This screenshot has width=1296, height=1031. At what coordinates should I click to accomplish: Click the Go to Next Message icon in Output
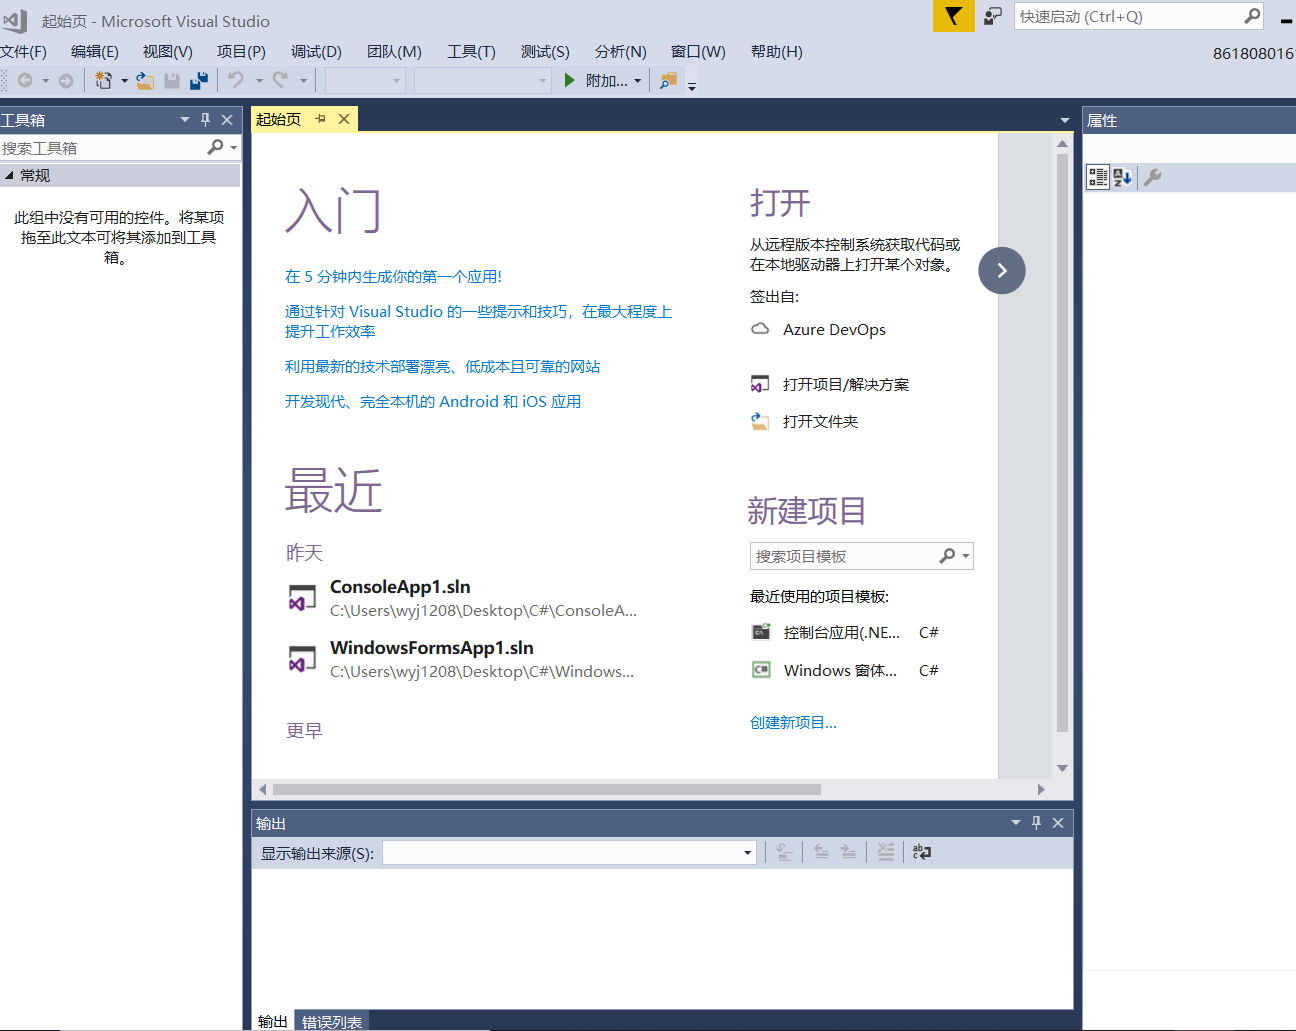pyautogui.click(x=848, y=852)
